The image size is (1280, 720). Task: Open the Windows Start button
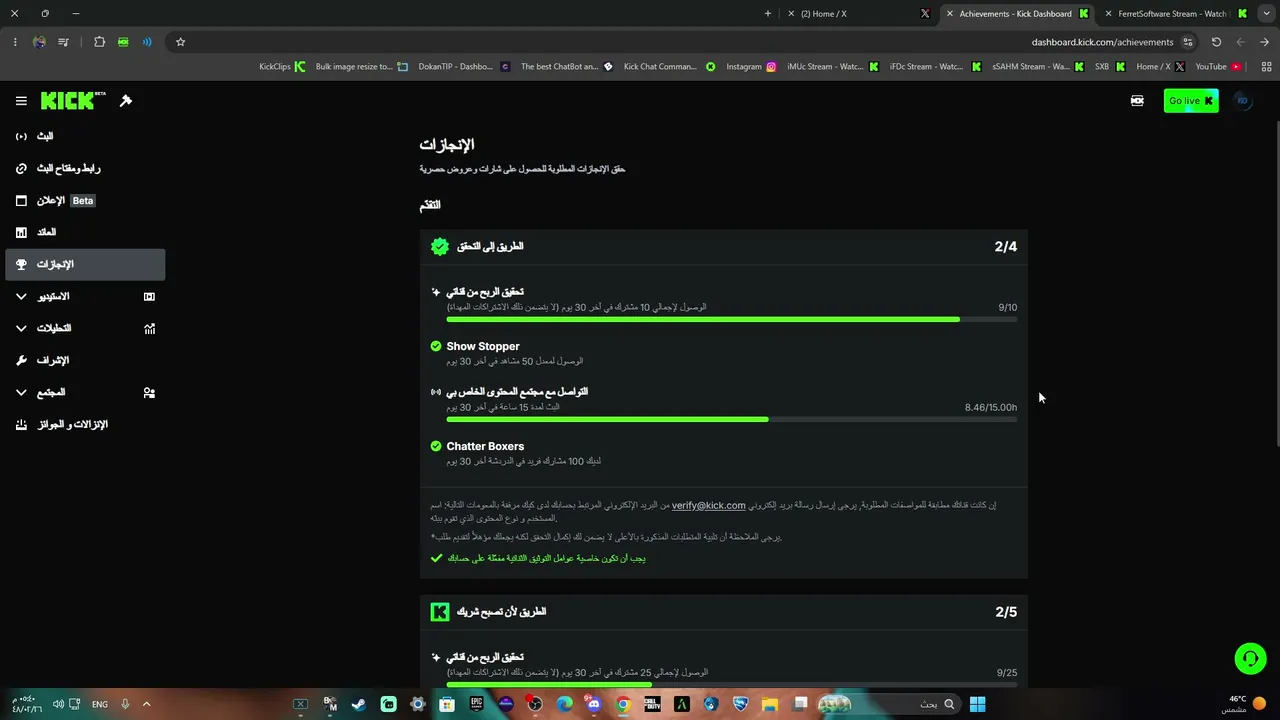coord(977,704)
